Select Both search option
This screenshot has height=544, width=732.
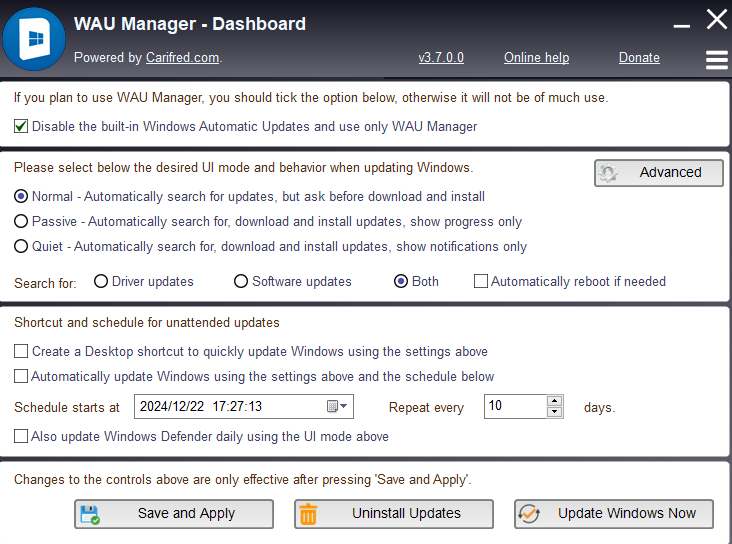401,281
